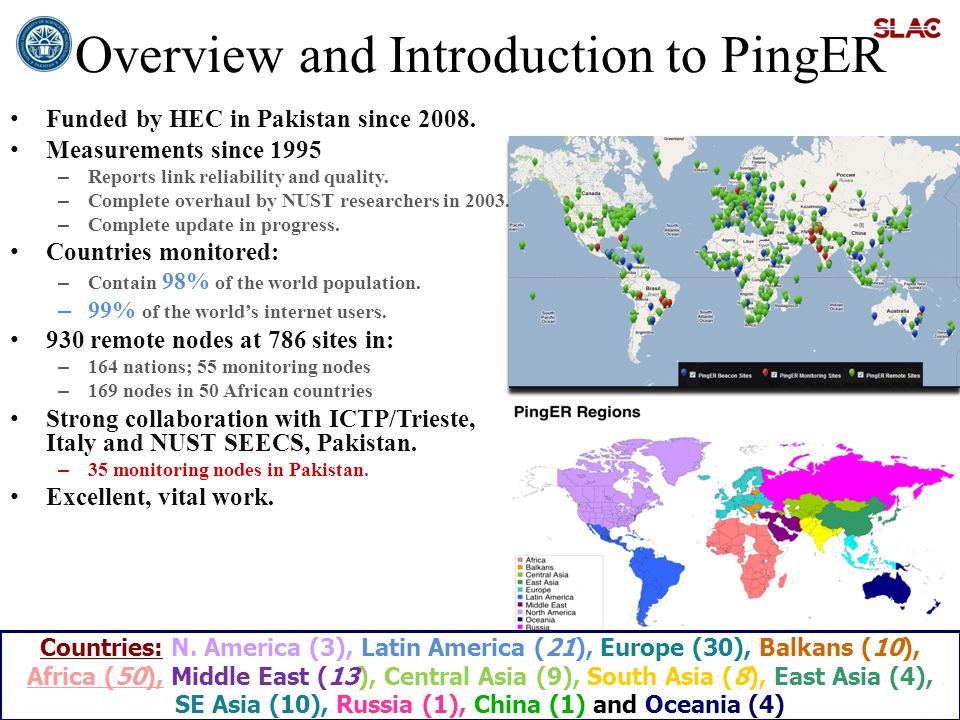Click the 'PingER Remote Sites' legend label

pyautogui.click(x=893, y=375)
